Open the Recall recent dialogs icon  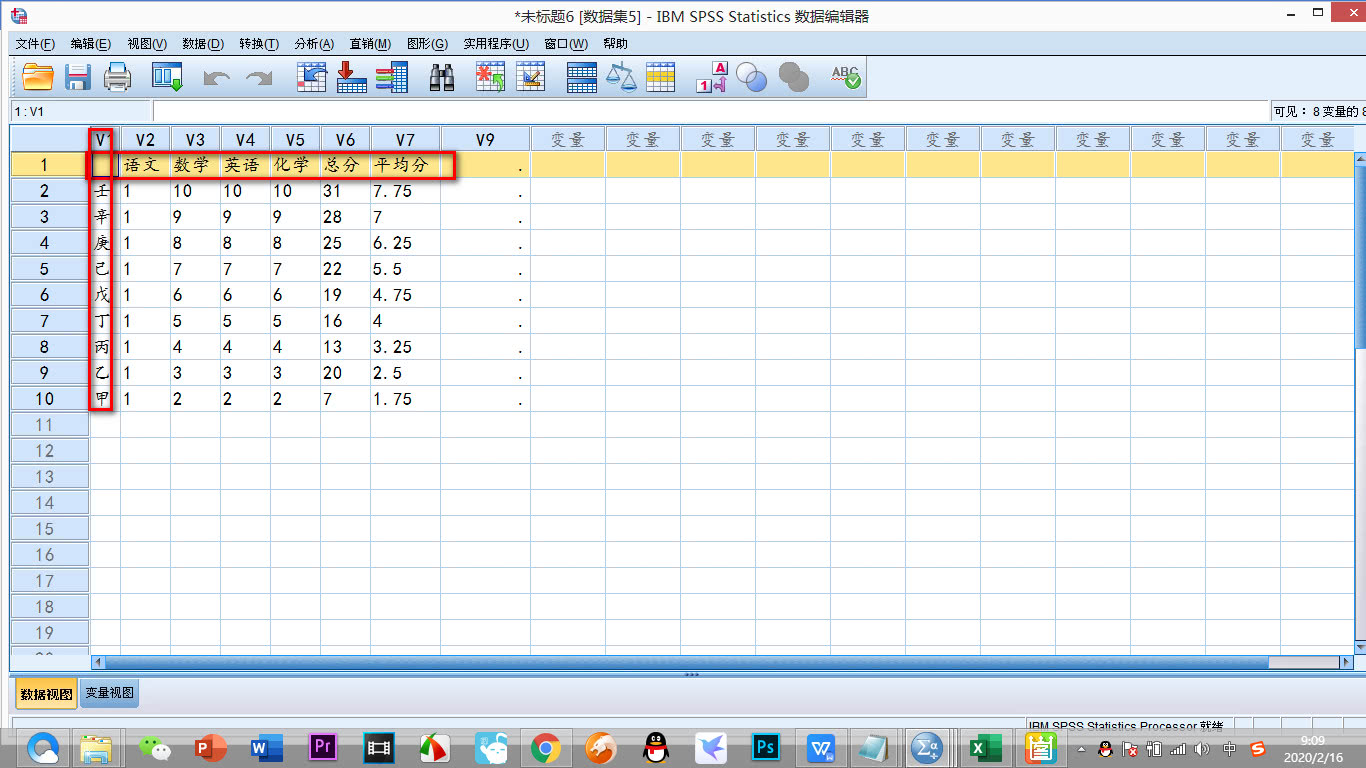(x=167, y=77)
